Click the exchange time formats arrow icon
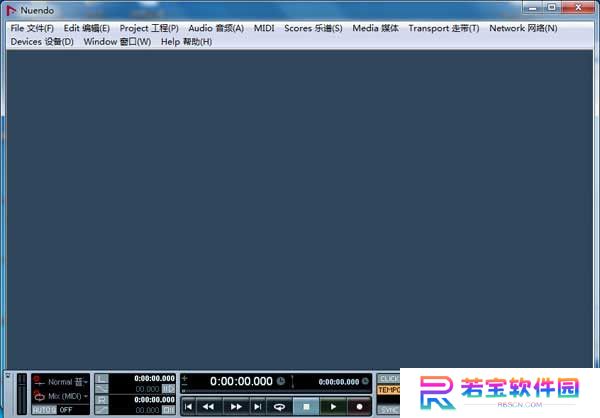 click(293, 382)
